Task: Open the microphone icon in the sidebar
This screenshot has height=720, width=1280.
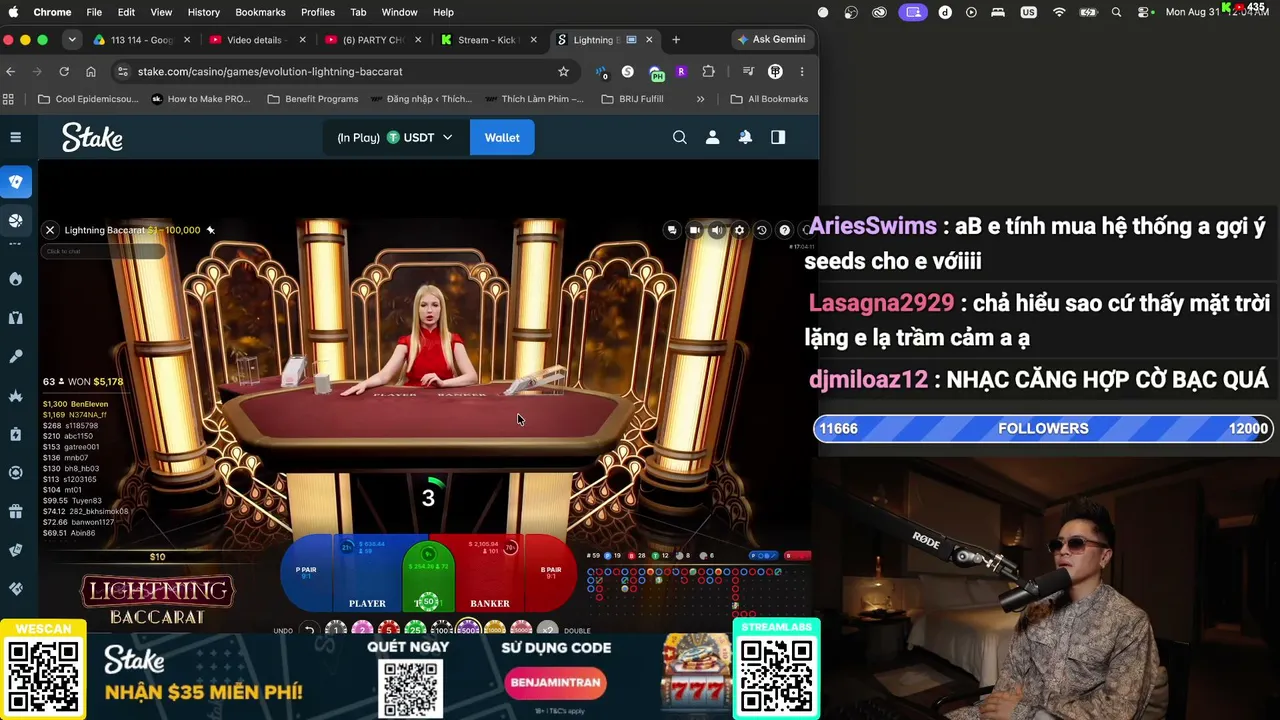Action: pos(16,357)
